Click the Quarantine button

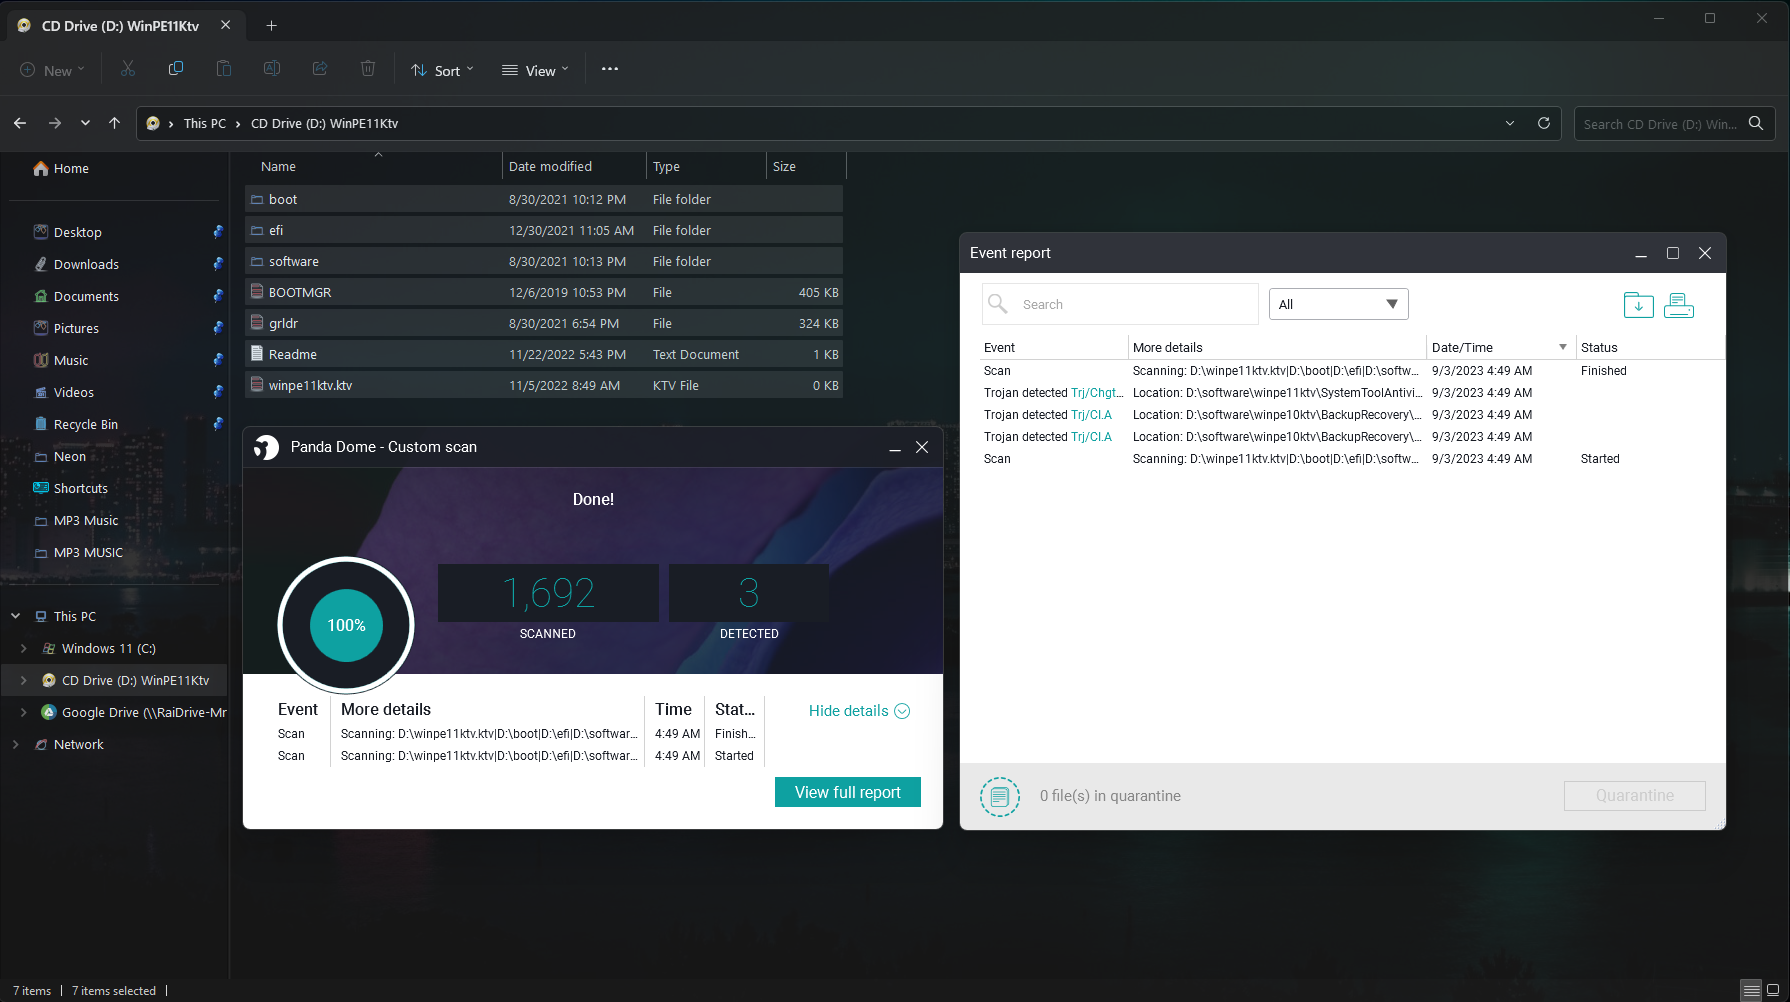1635,796
